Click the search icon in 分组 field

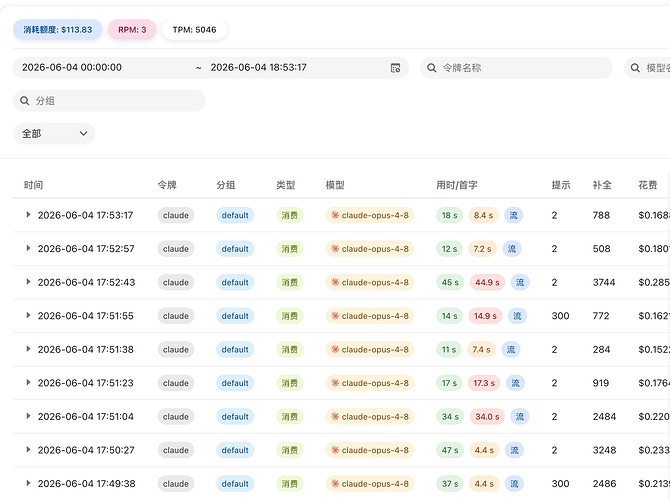24,101
